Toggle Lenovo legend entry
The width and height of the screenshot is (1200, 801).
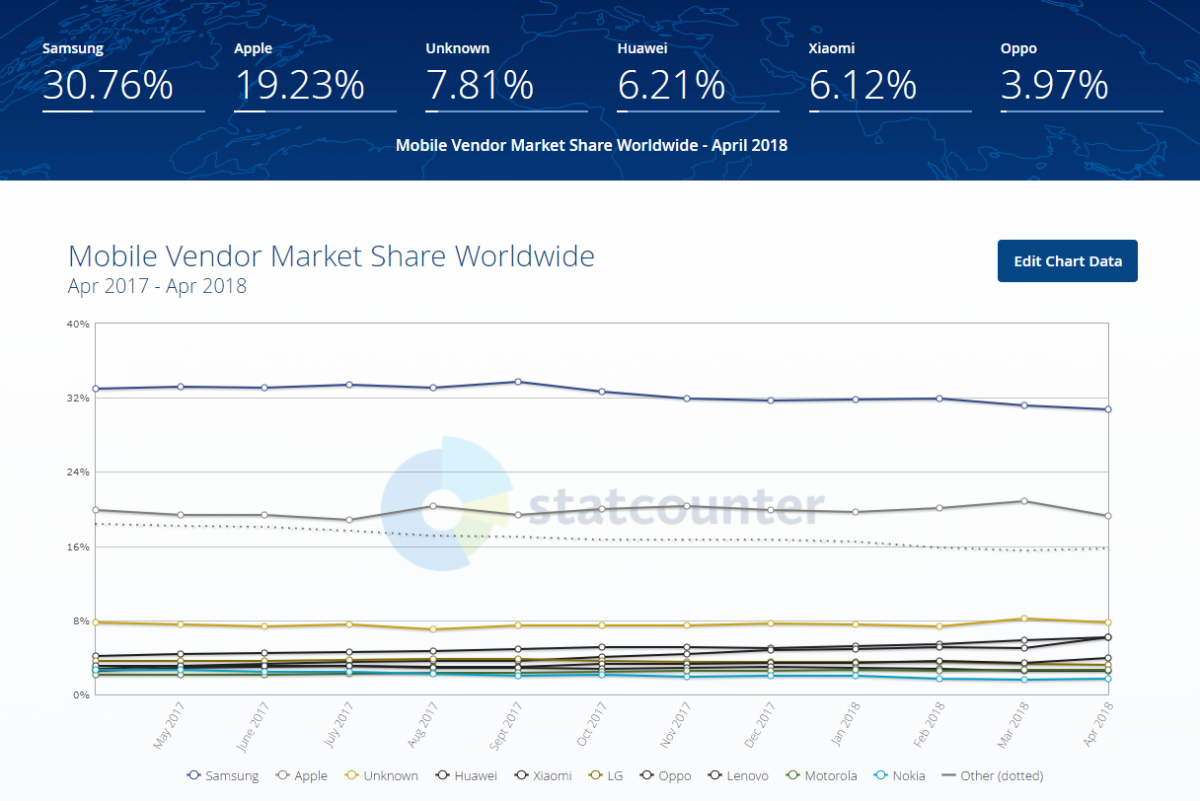[738, 775]
